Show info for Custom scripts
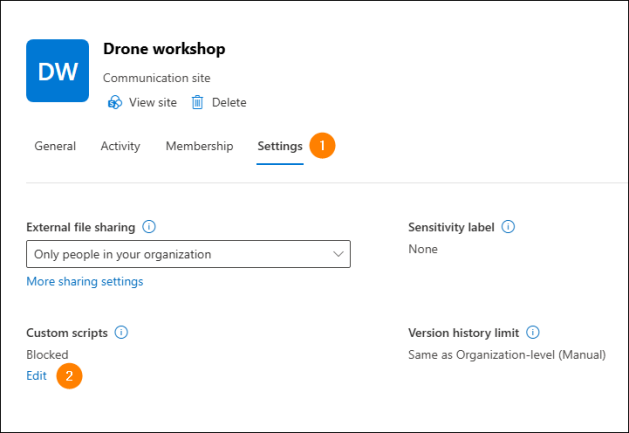Screen dimensions: 629x433 tap(122, 332)
